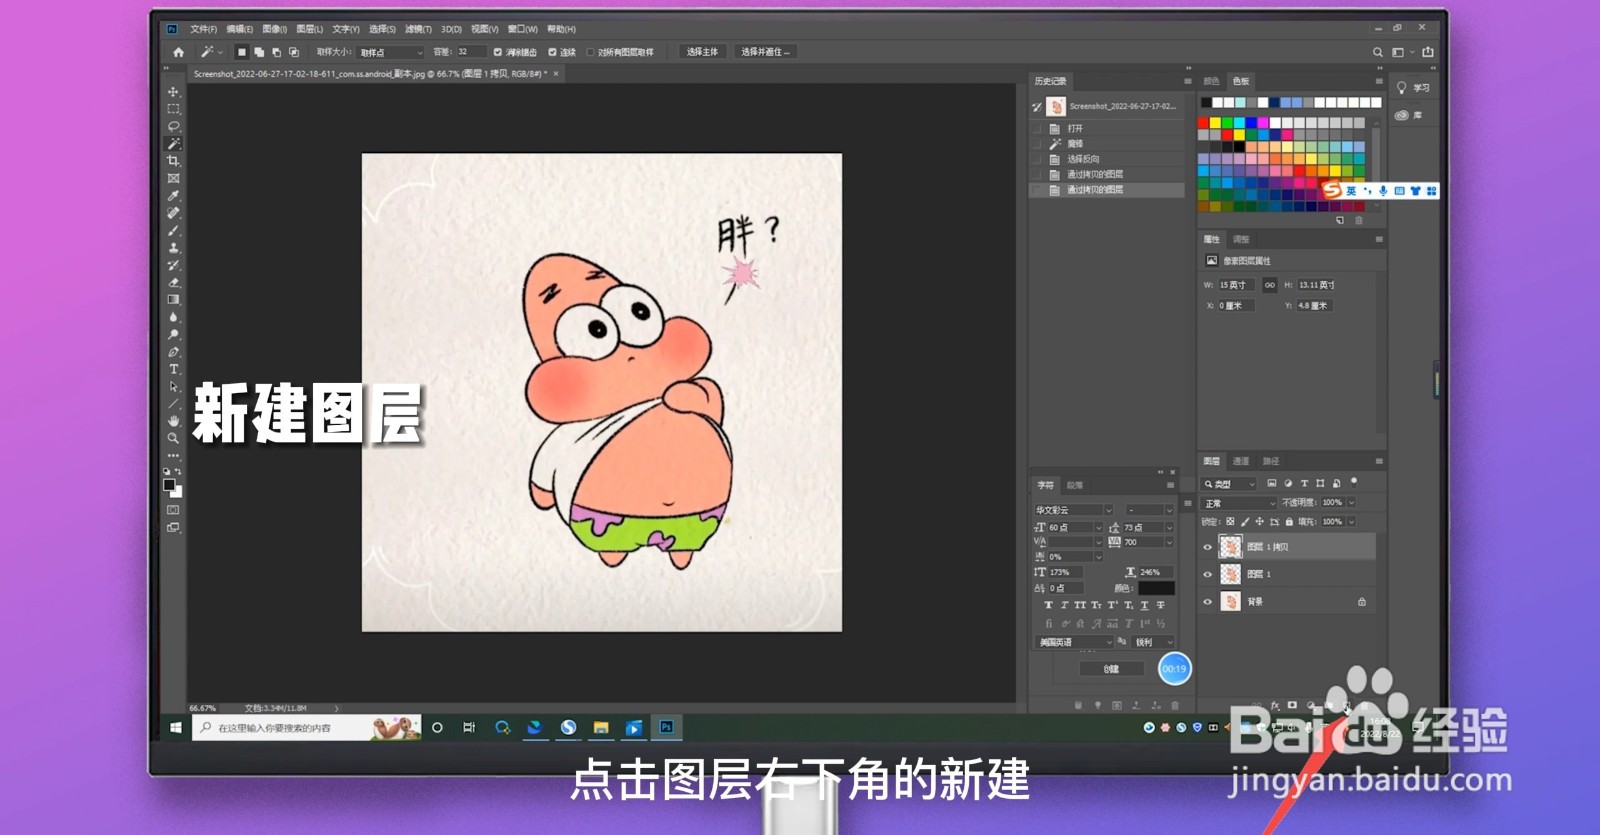Screen dimensions: 1600x835
Task: Switch to the 调整 (Adjustments) tab
Action: (x=1241, y=239)
